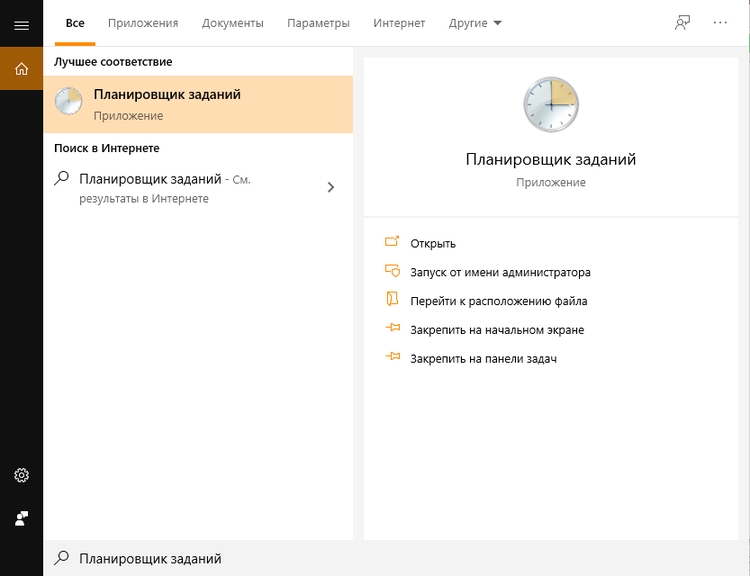Click the magnifier icon in search box
This screenshot has width=750, height=576.
[62, 557]
